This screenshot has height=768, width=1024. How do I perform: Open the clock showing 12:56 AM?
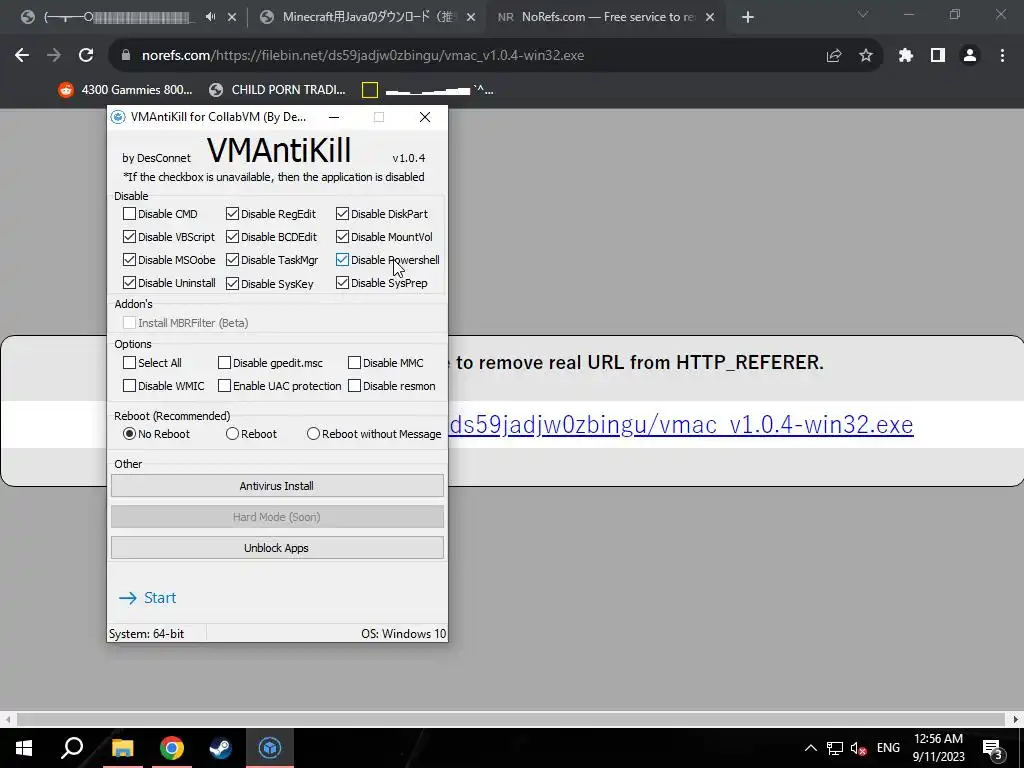point(938,748)
